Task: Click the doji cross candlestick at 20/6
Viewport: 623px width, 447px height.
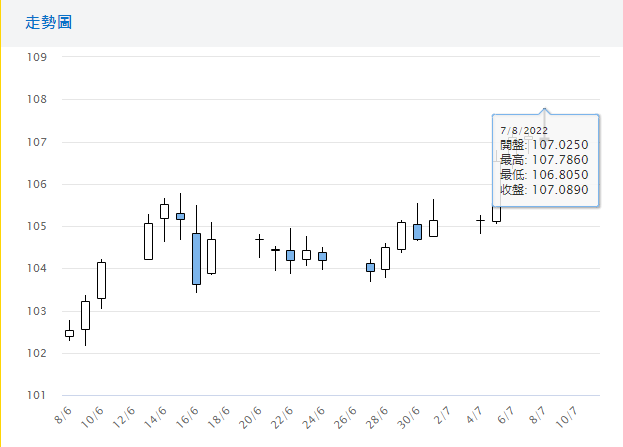Action: pos(259,240)
